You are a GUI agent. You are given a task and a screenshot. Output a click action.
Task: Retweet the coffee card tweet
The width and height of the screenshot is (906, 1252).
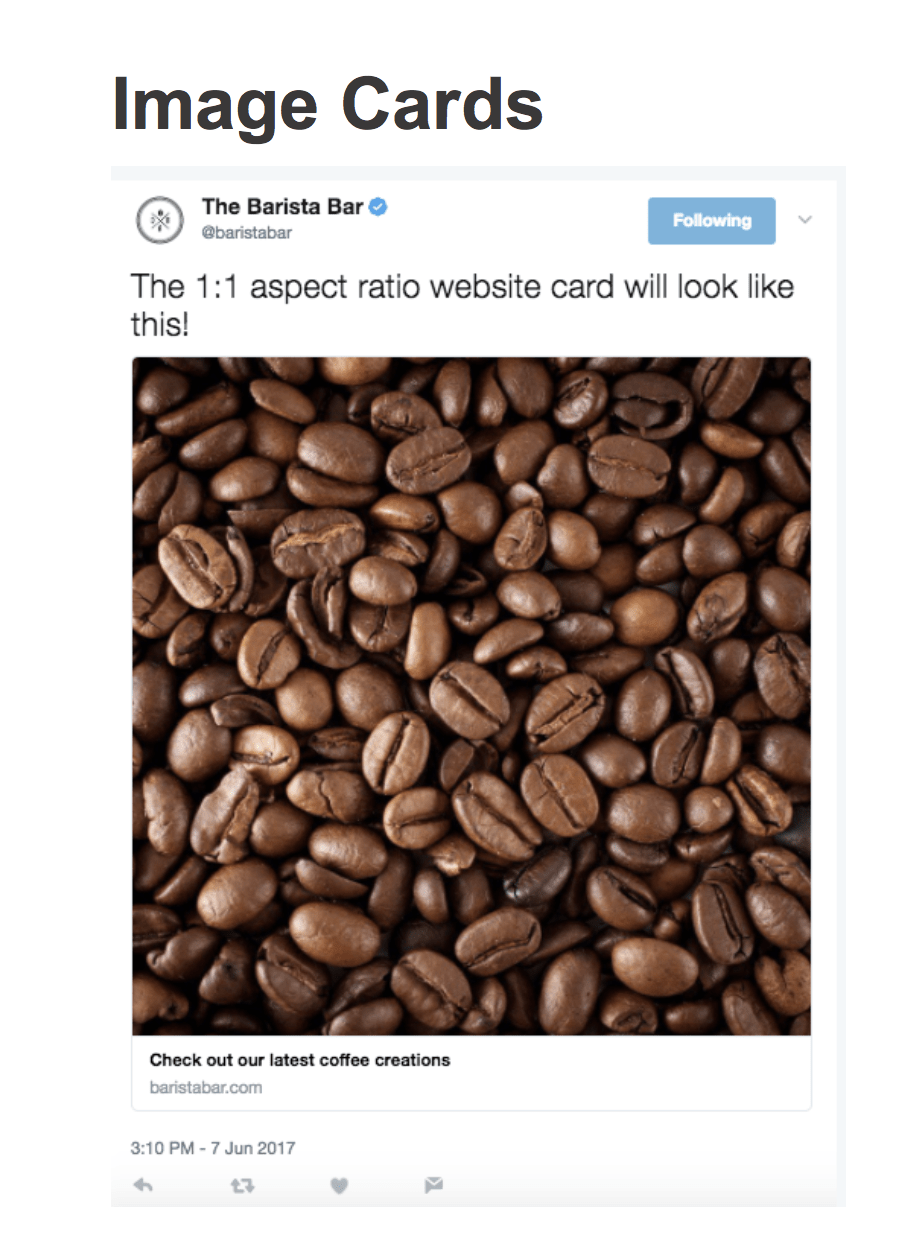click(x=242, y=1185)
